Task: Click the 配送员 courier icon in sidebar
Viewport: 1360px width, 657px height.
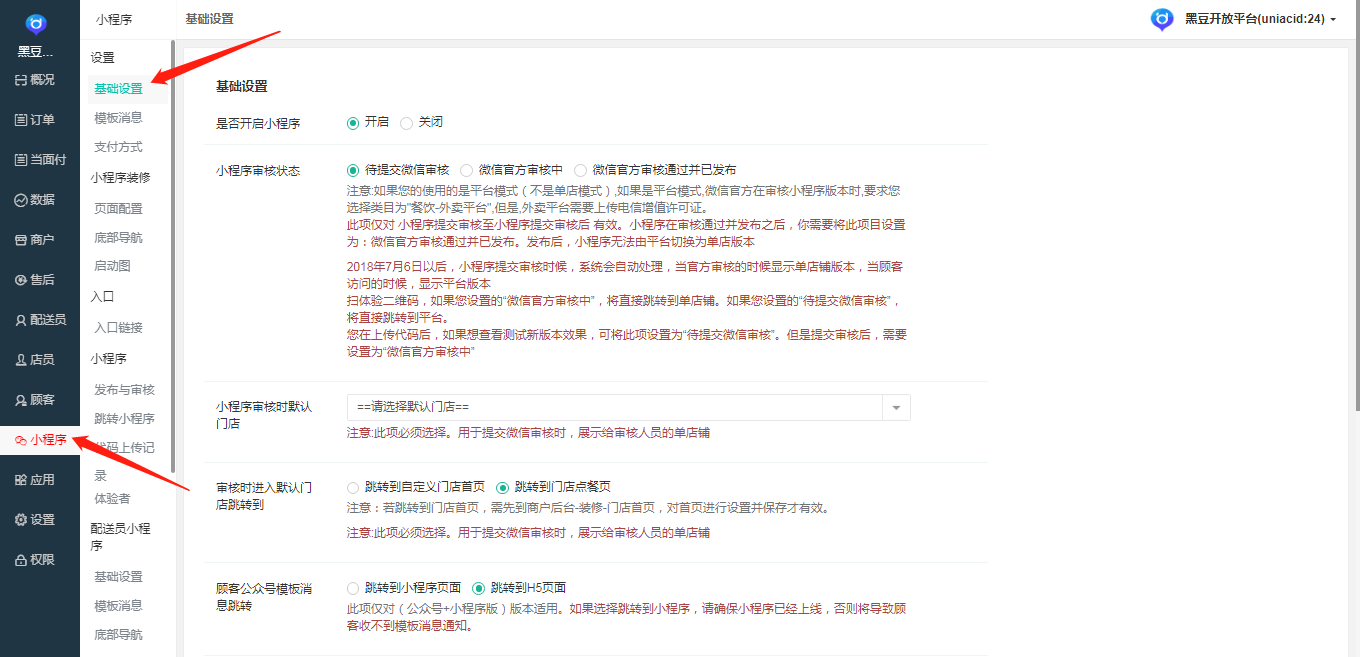Action: point(21,320)
